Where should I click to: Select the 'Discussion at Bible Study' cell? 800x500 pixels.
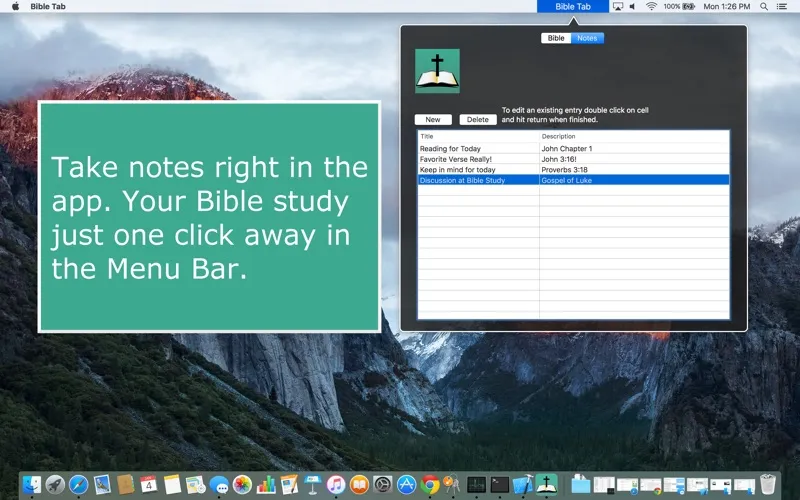click(x=478, y=180)
